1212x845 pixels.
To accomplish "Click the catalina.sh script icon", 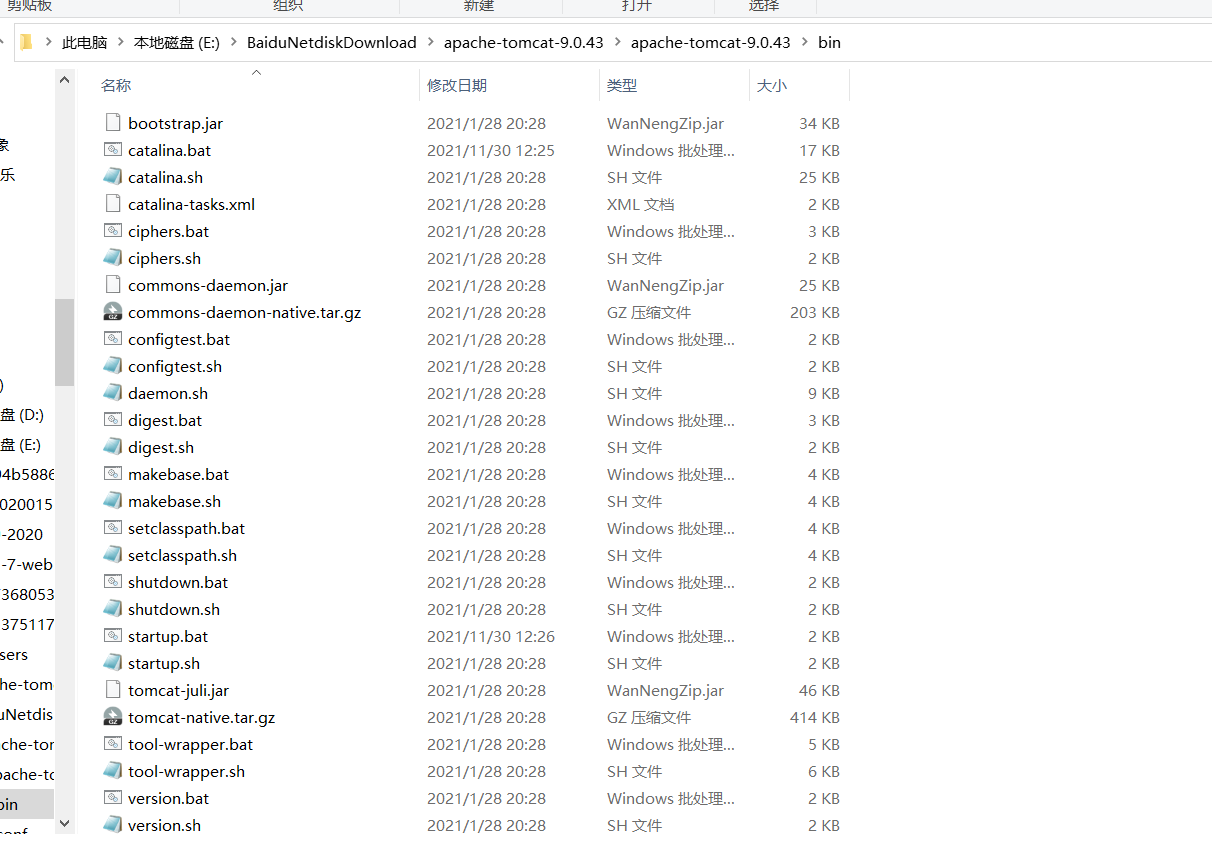I will (x=113, y=177).
